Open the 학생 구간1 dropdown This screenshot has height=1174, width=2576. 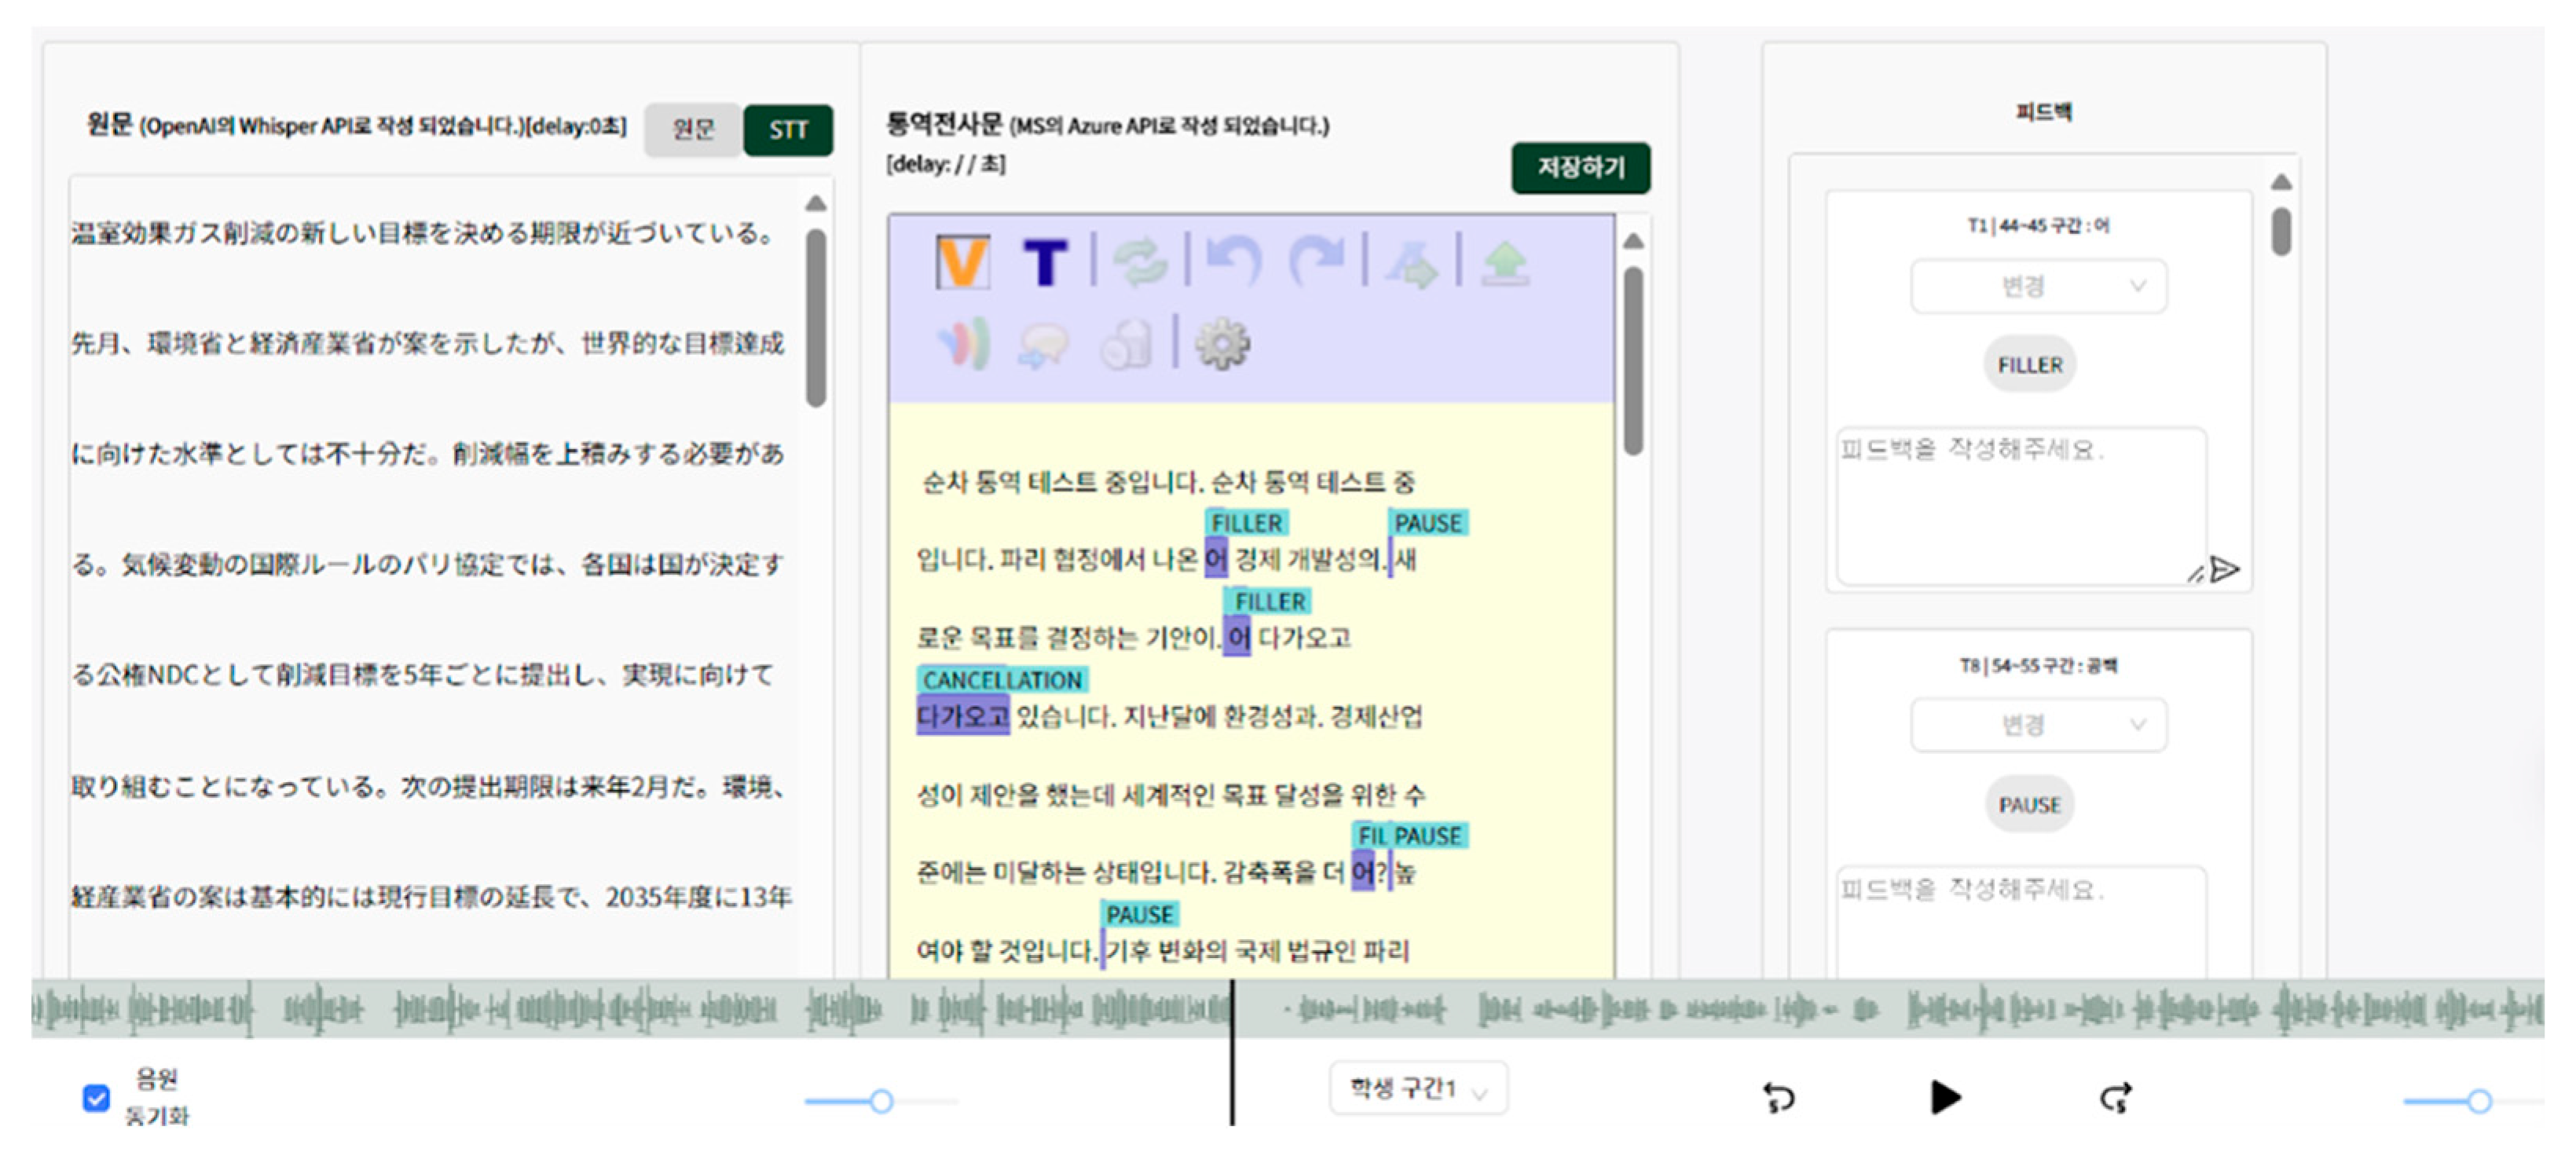click(1418, 1088)
